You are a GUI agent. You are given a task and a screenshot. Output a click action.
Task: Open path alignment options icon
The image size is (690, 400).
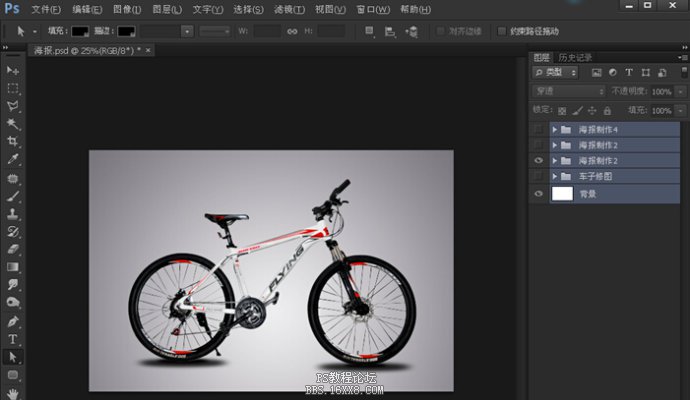pos(390,31)
